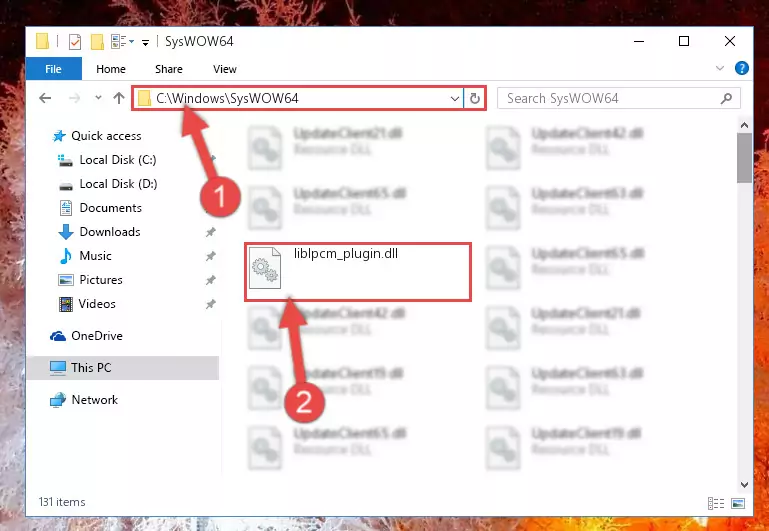Expand the ribbon with the chevron
The image size is (769, 531).
click(719, 68)
